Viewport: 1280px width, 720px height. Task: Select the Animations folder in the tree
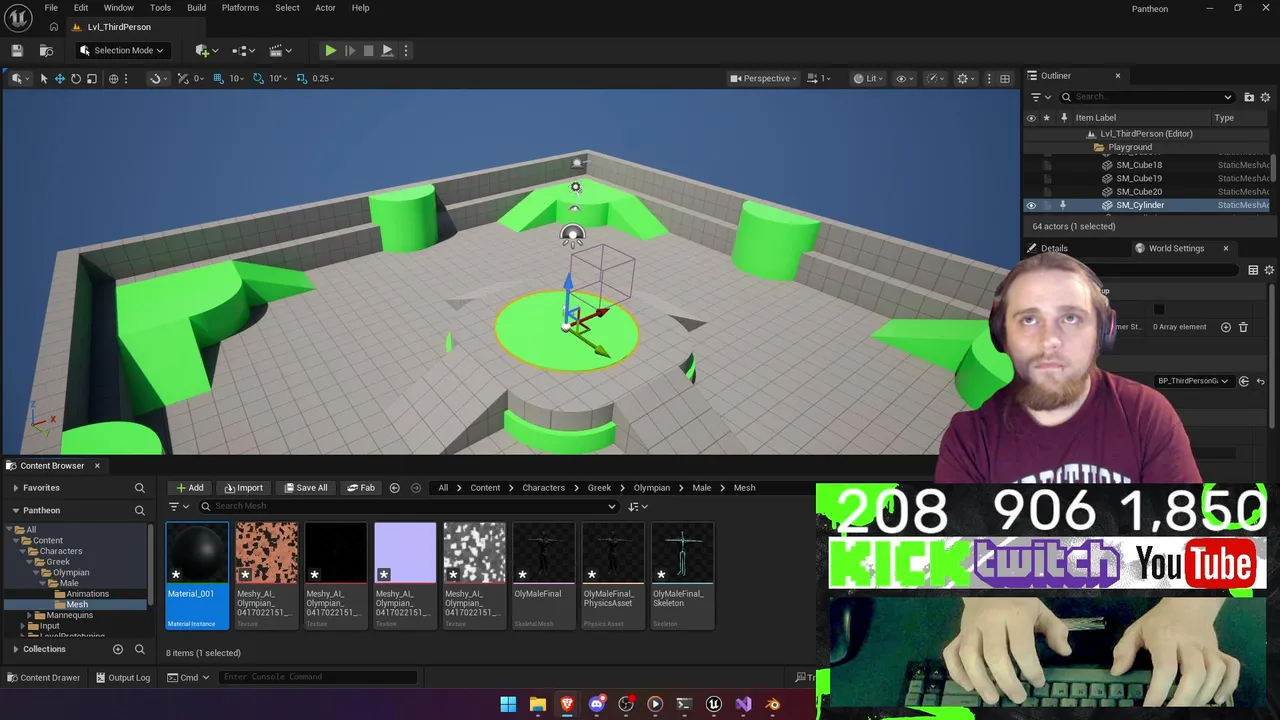pyautogui.click(x=88, y=594)
